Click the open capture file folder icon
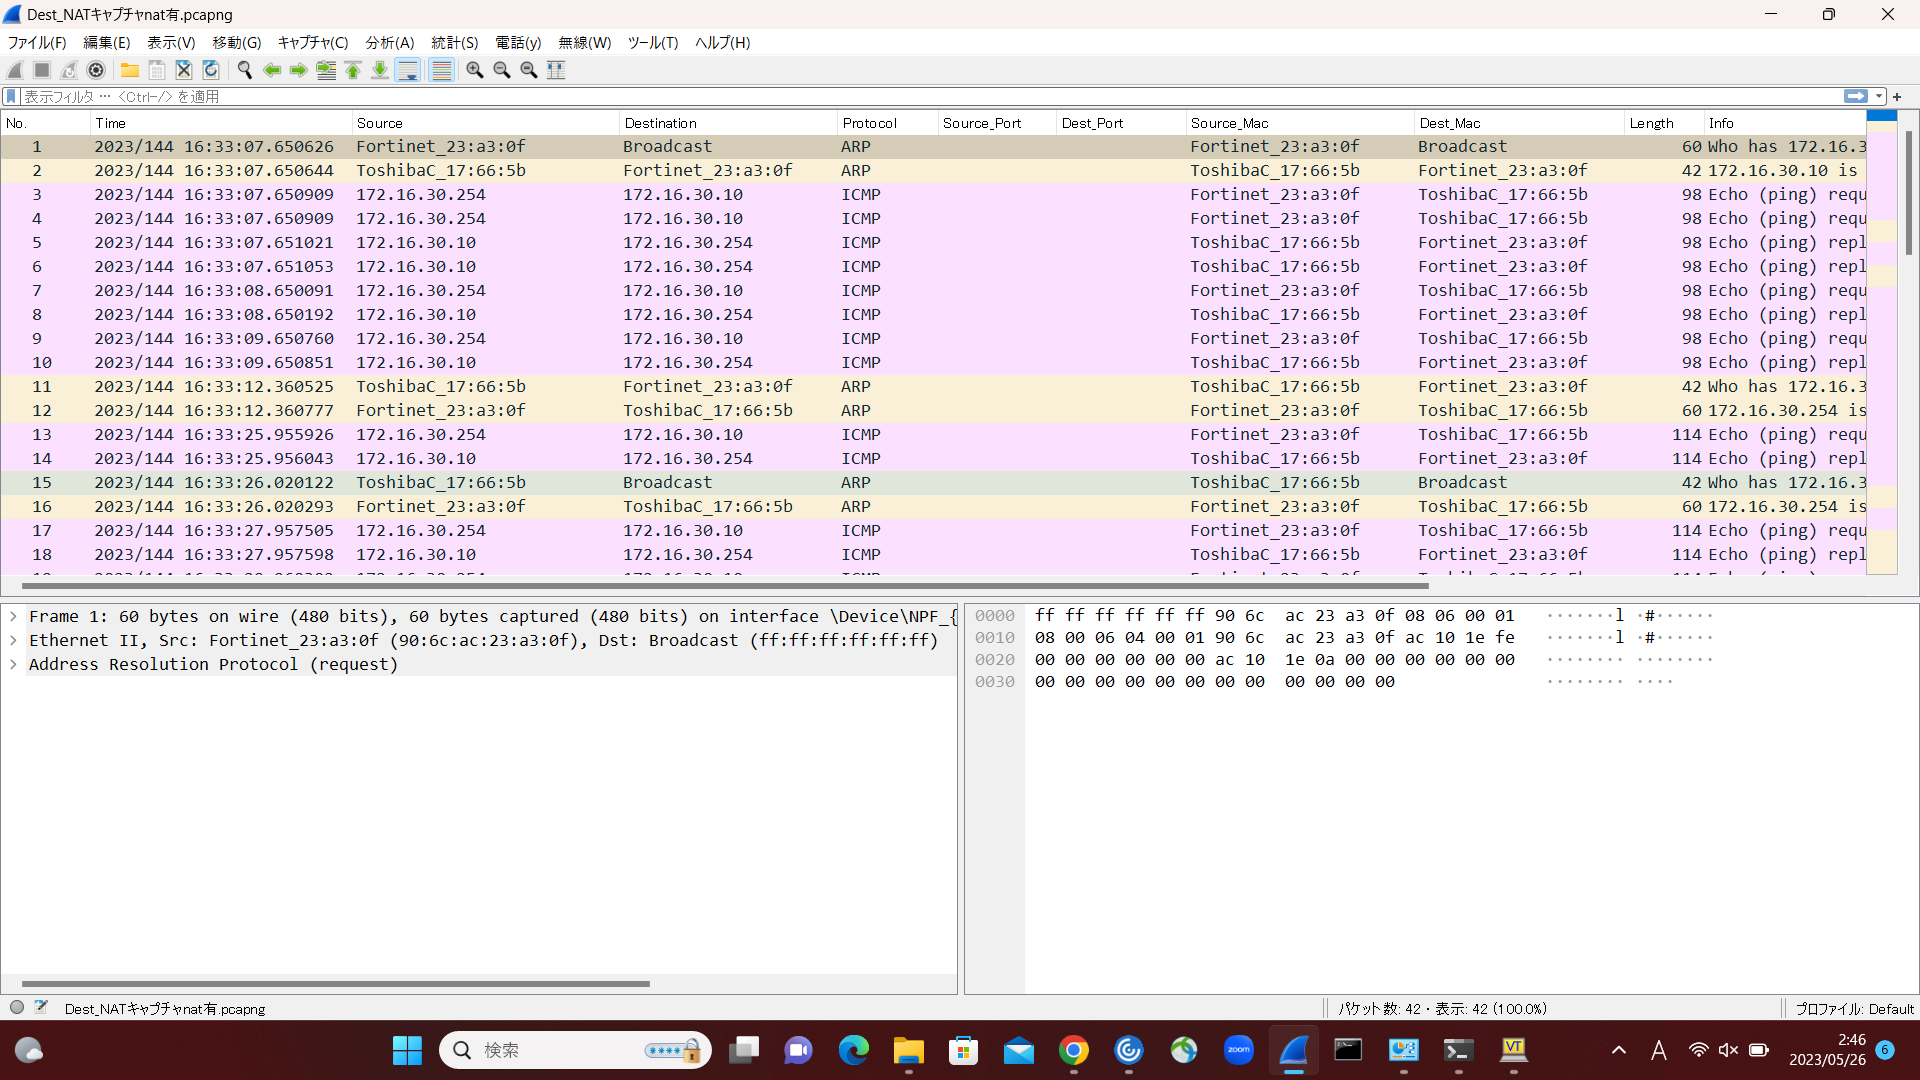 130,70
